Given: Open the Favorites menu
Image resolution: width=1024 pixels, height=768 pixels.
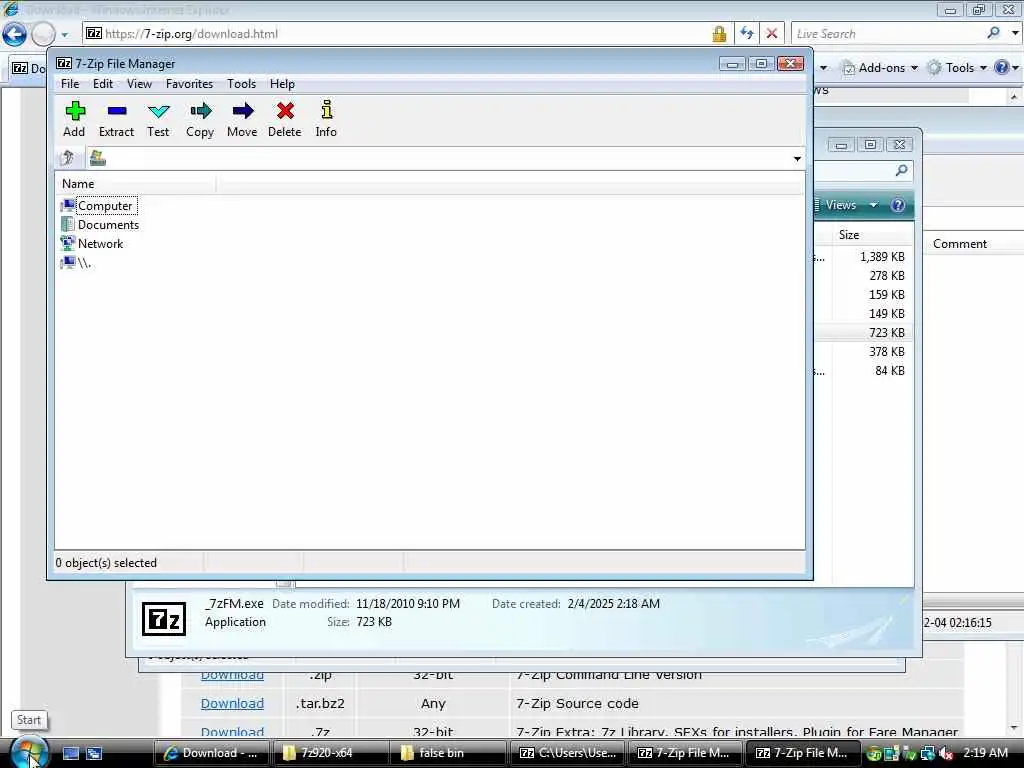Looking at the screenshot, I should [189, 84].
